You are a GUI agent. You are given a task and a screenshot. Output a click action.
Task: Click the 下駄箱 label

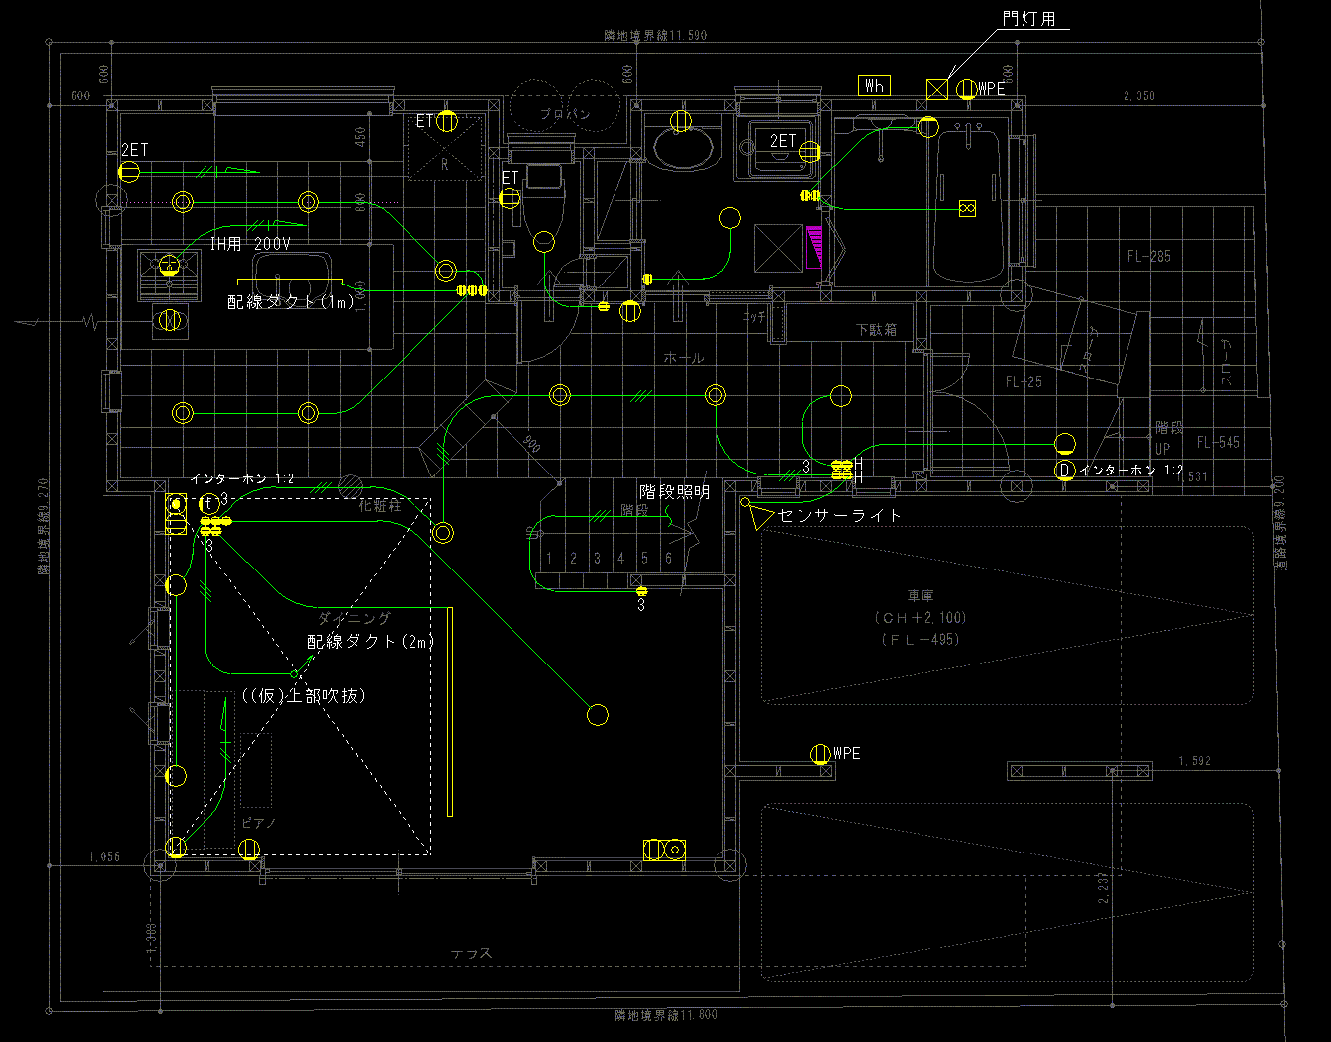click(876, 329)
